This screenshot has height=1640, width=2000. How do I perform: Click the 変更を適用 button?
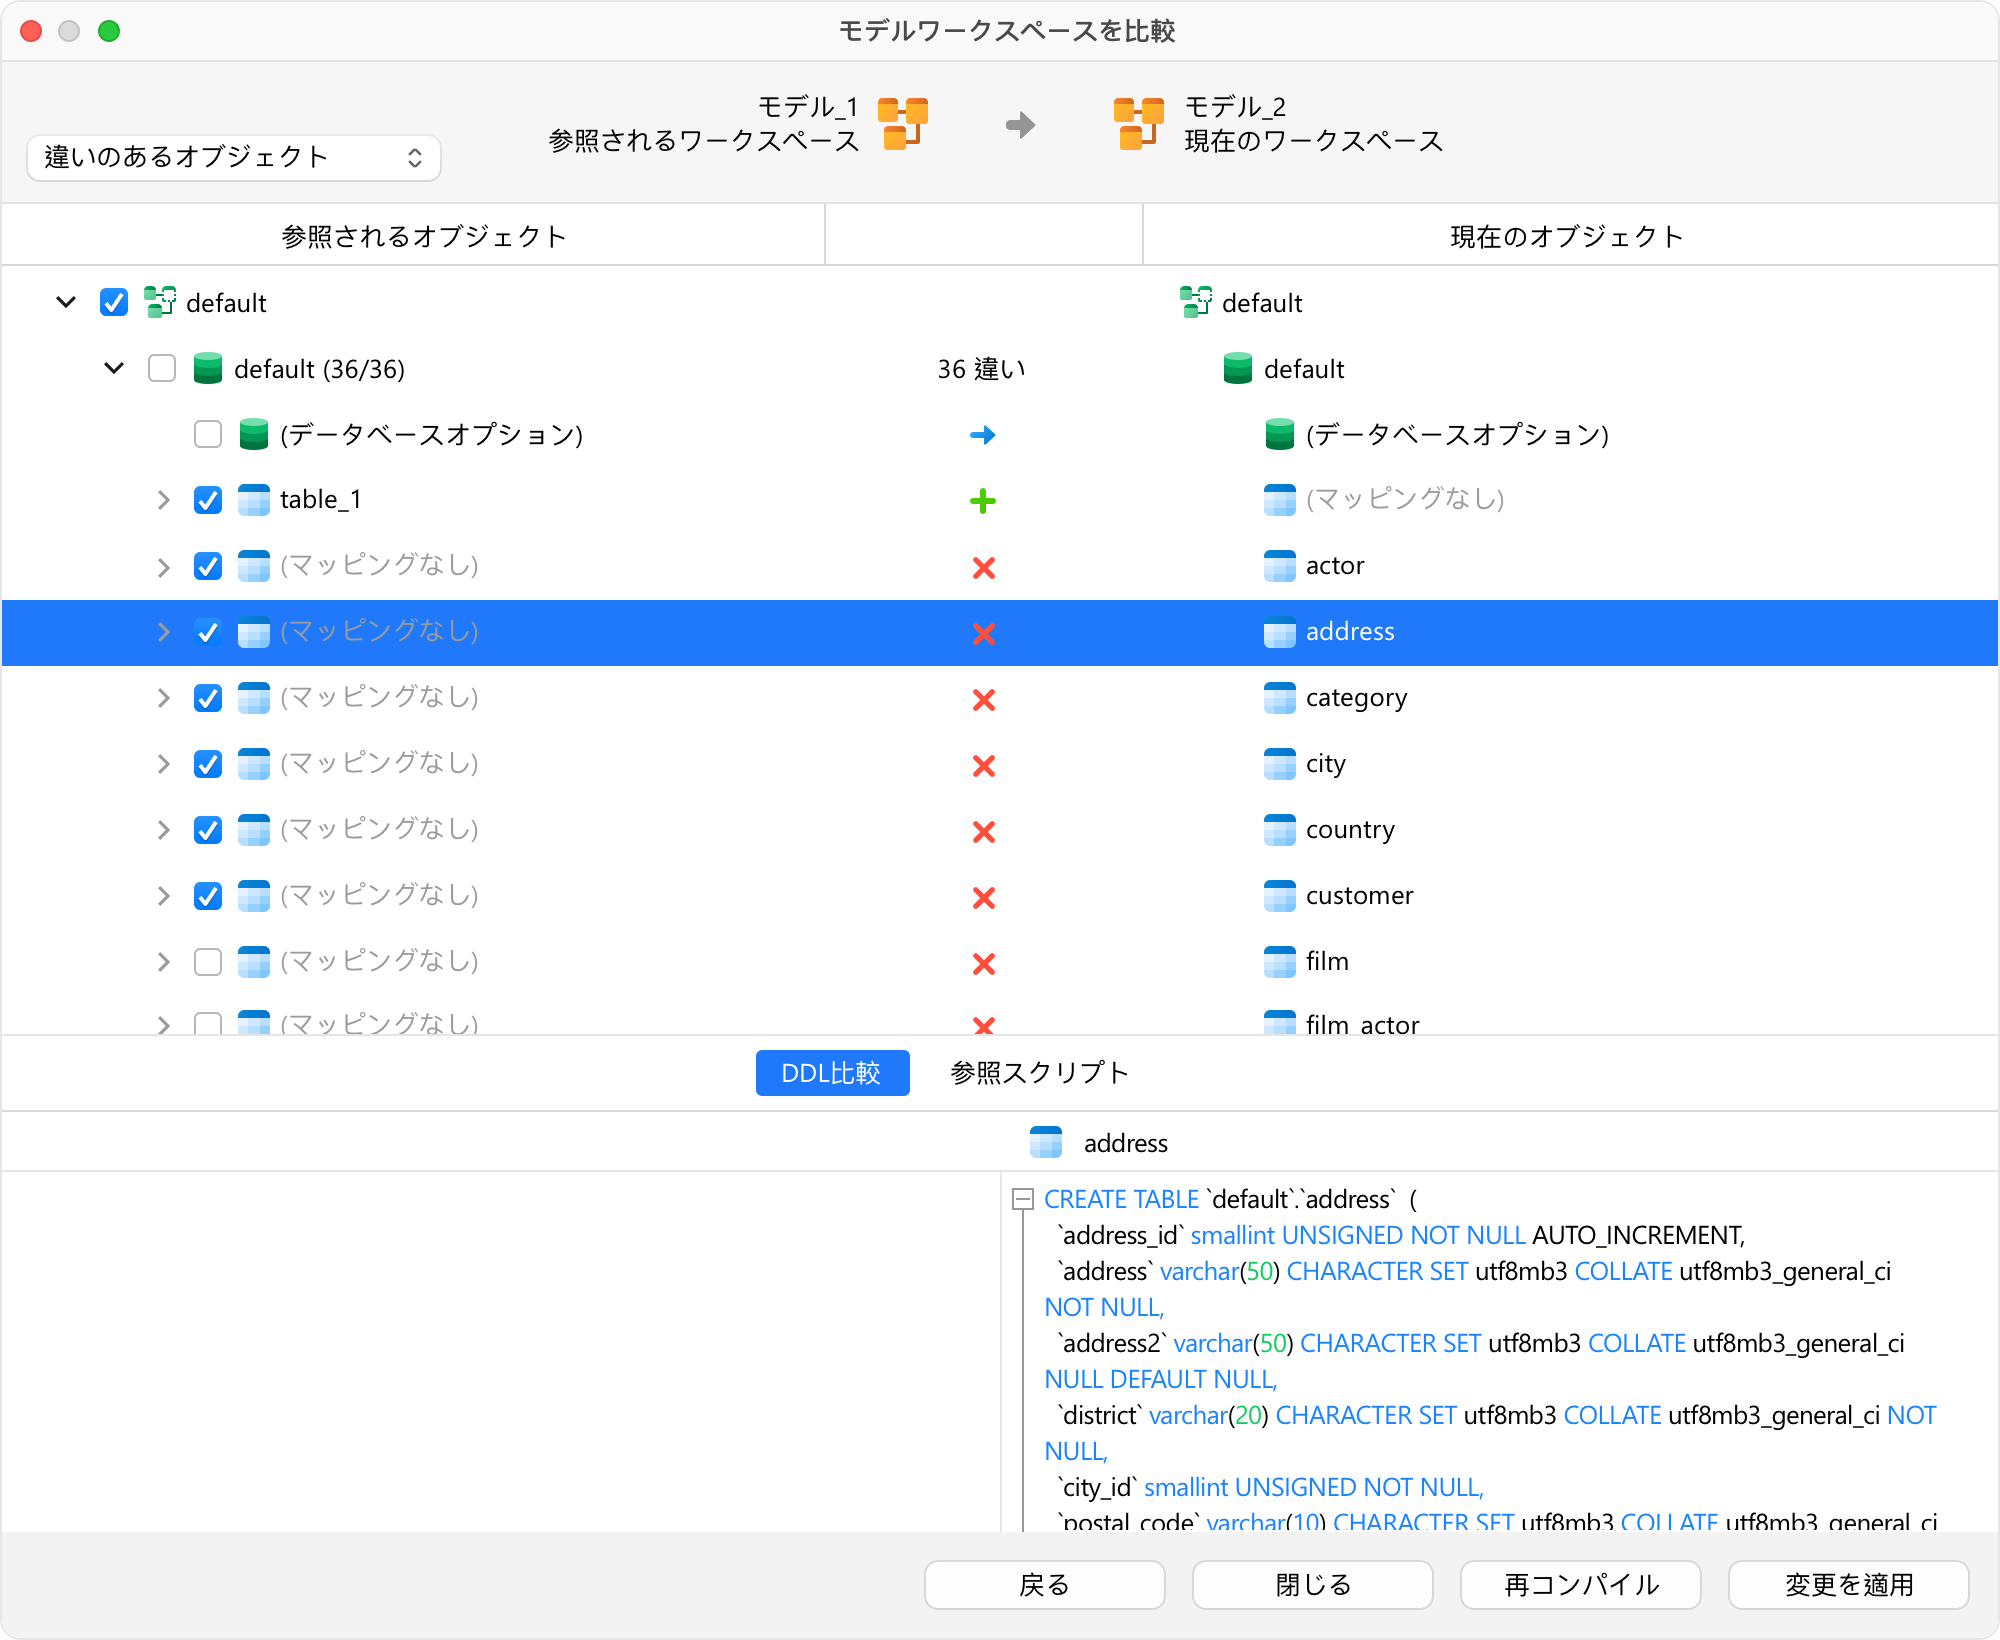[1848, 1585]
